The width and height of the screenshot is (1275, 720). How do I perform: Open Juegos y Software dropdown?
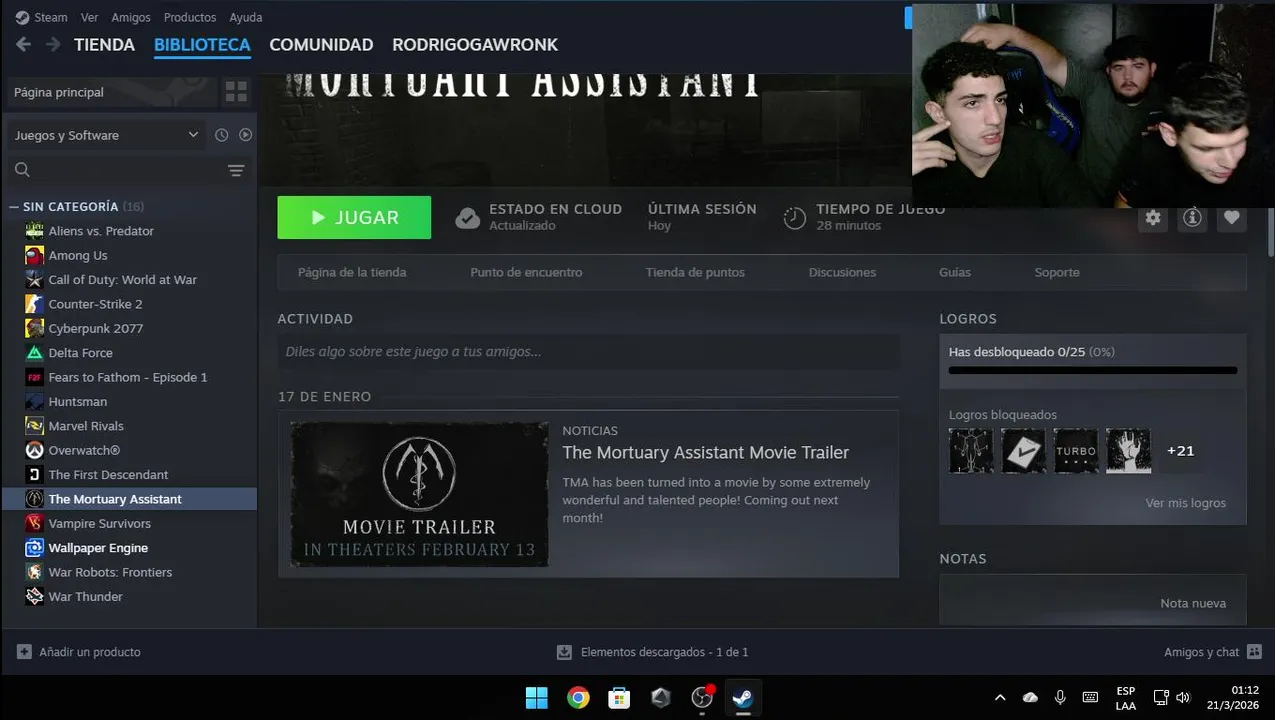[106, 135]
